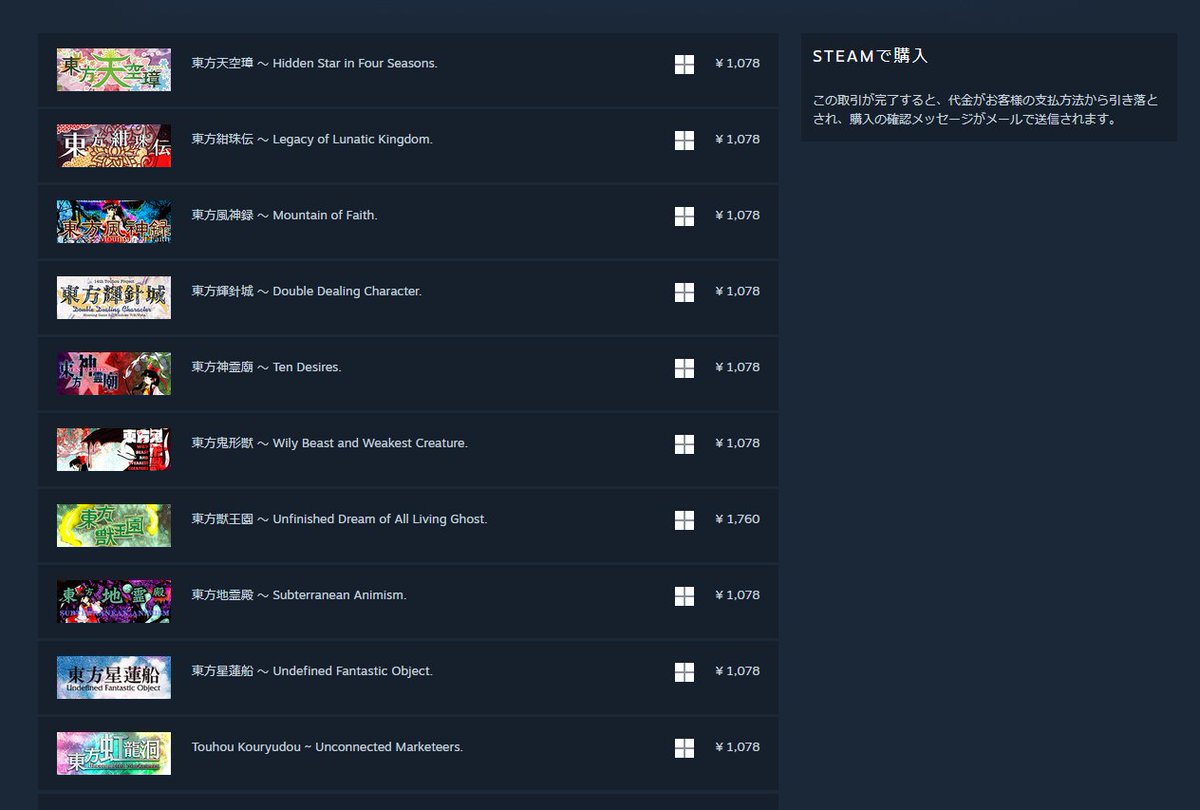Viewport: 1200px width, 810px height.
Task: Click ¥1,078 price of Ten Desires
Action: point(737,367)
